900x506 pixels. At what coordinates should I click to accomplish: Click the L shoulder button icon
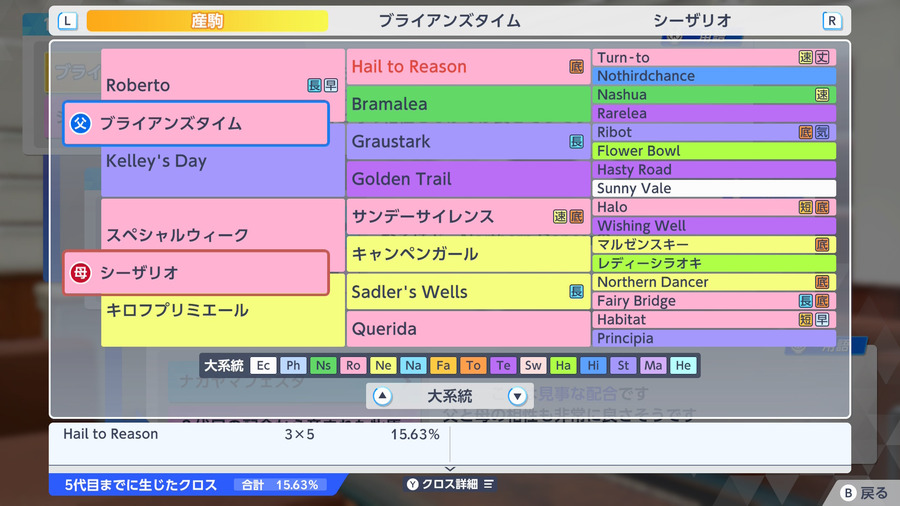coord(68,21)
